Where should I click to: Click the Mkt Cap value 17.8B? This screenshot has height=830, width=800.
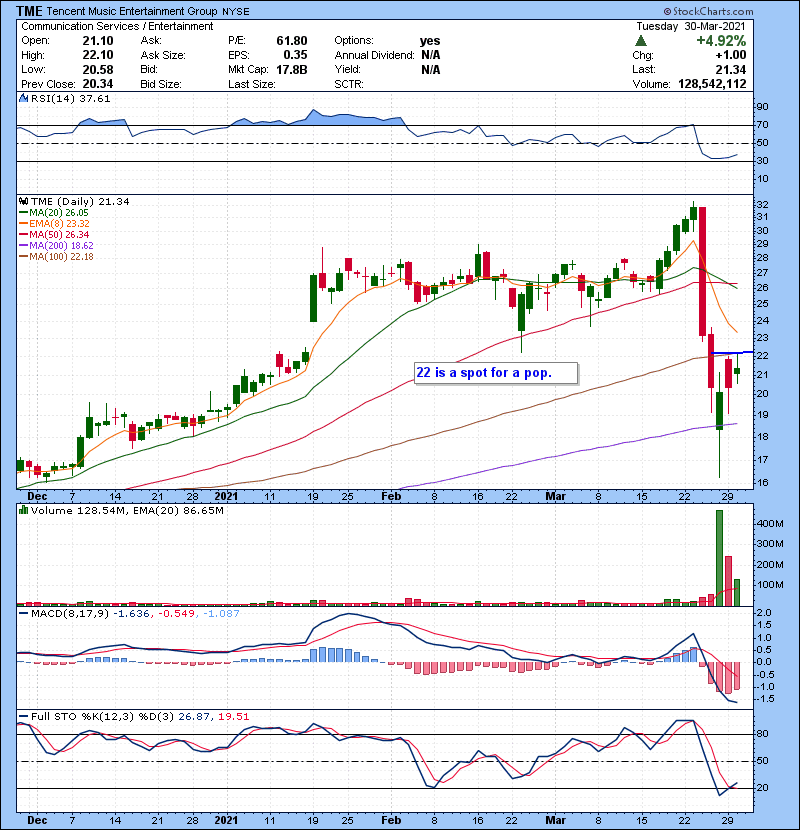292,69
